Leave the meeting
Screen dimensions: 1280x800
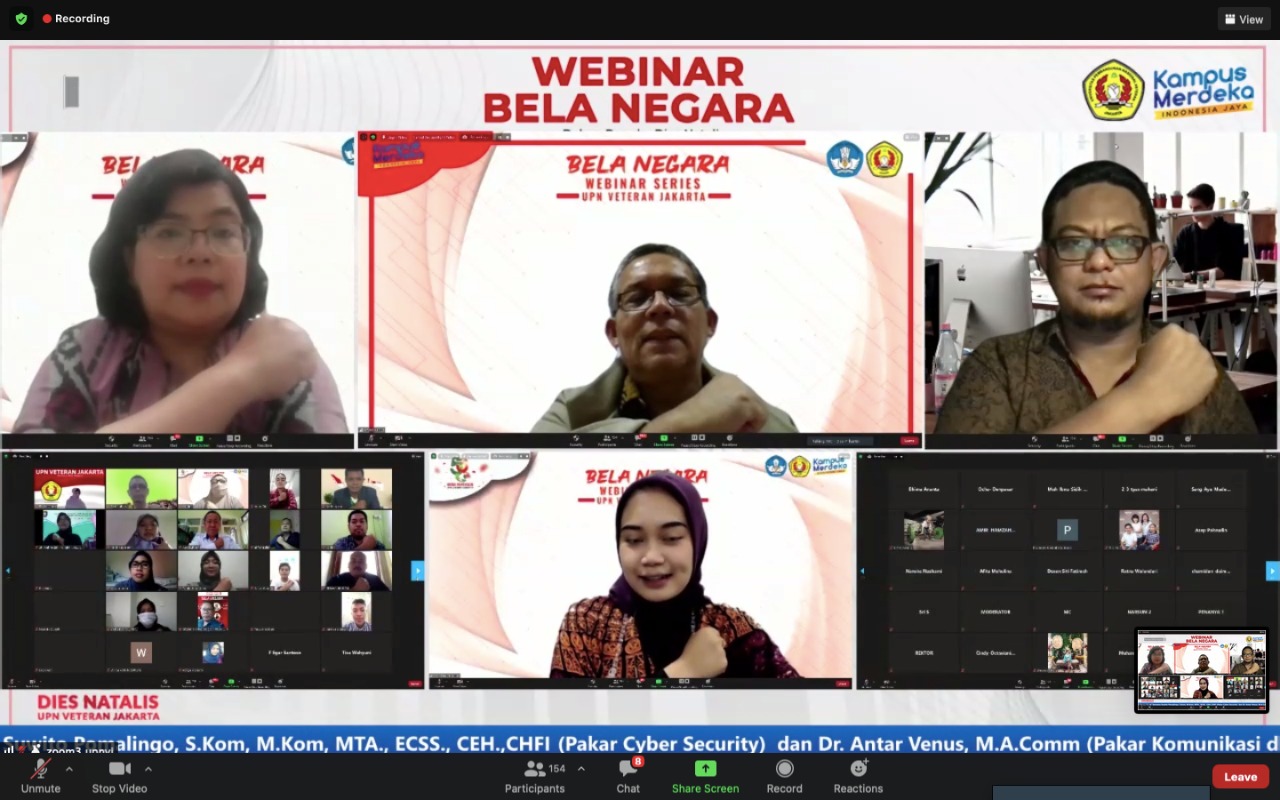1240,777
